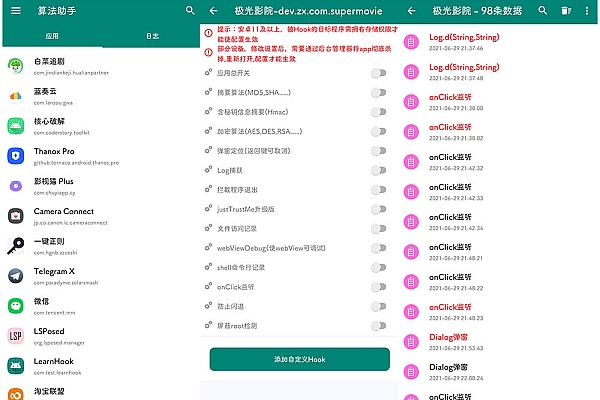Toggle 加密算法(AES,DES,RSA...) switch
The height and width of the screenshot is (400, 600).
[x=379, y=131]
